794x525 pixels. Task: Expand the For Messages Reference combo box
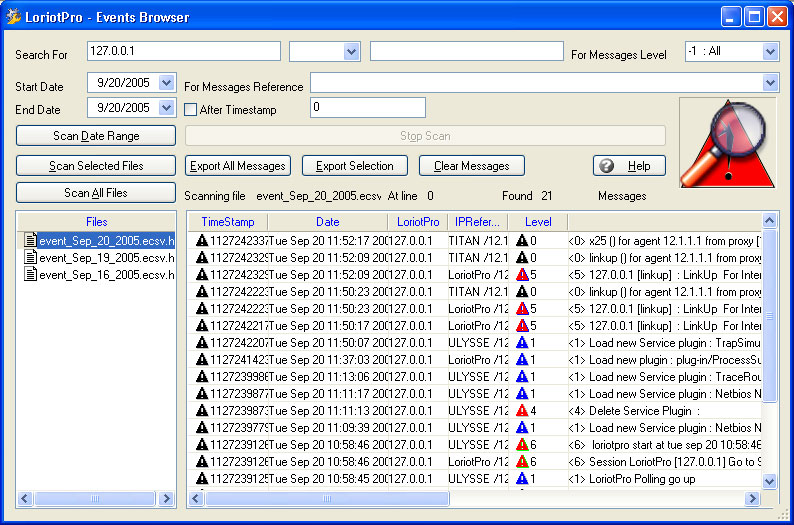[770, 83]
